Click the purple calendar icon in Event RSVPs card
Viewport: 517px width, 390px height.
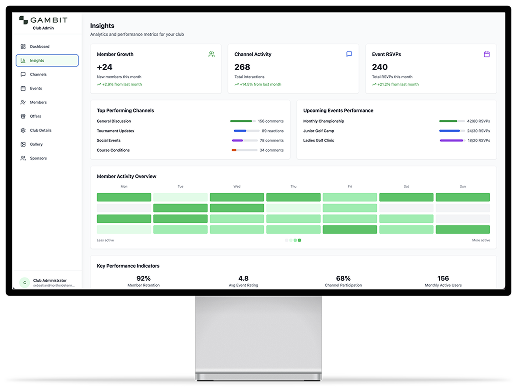(x=487, y=54)
